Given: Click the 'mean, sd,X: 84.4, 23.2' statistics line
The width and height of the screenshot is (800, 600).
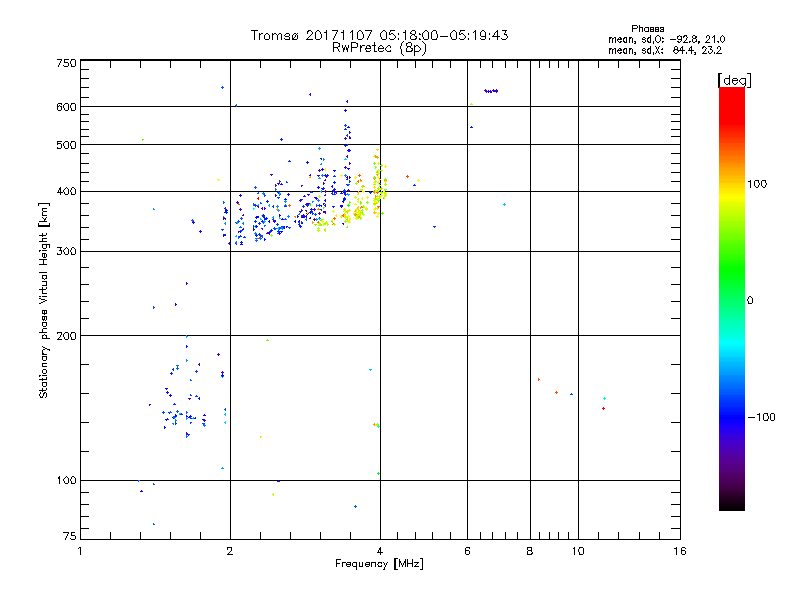Looking at the screenshot, I should click(665, 50).
